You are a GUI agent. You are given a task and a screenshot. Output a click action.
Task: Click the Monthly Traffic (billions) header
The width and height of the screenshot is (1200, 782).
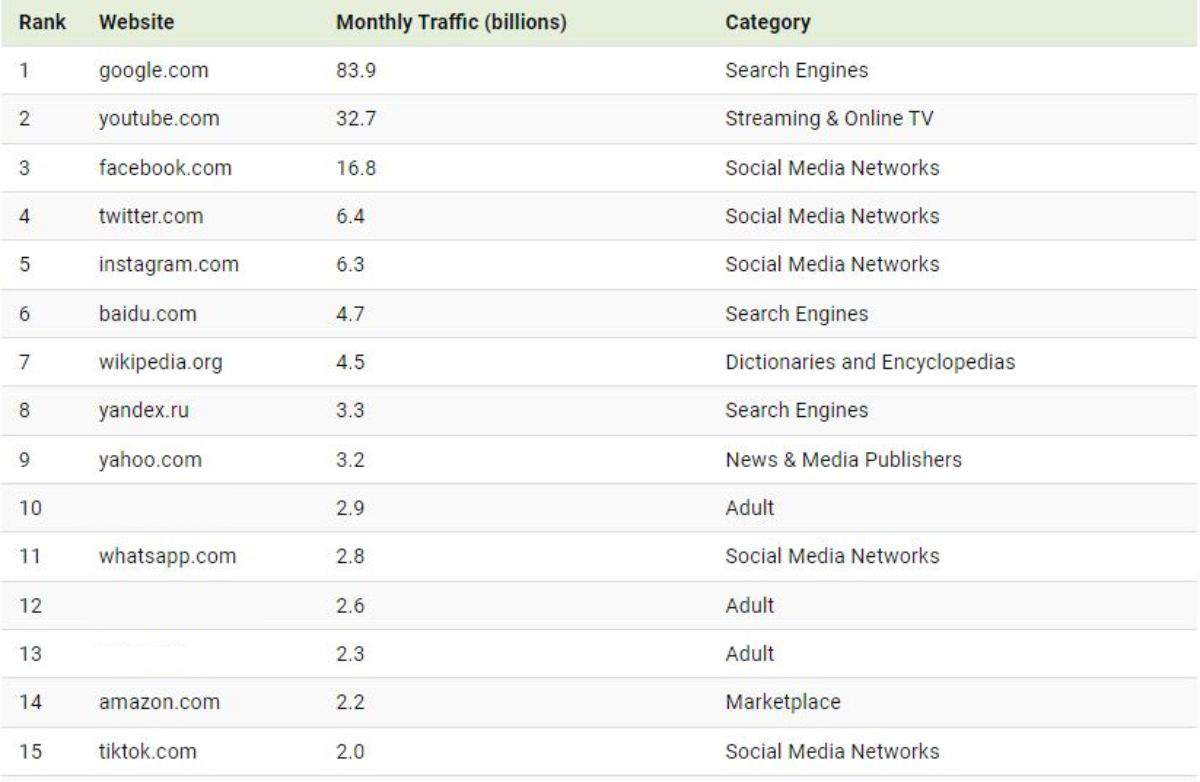[452, 22]
